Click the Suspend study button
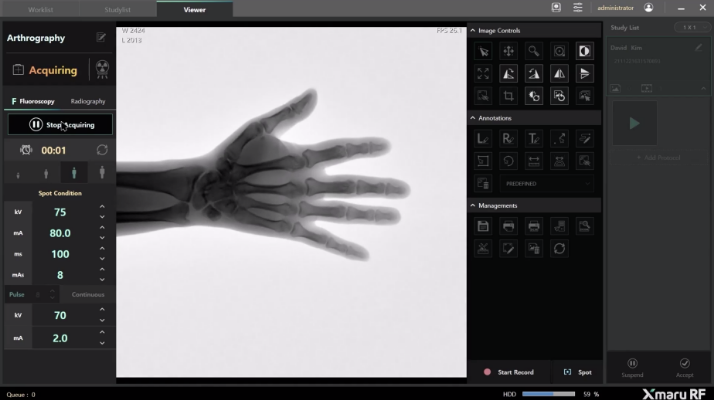 coord(632,368)
